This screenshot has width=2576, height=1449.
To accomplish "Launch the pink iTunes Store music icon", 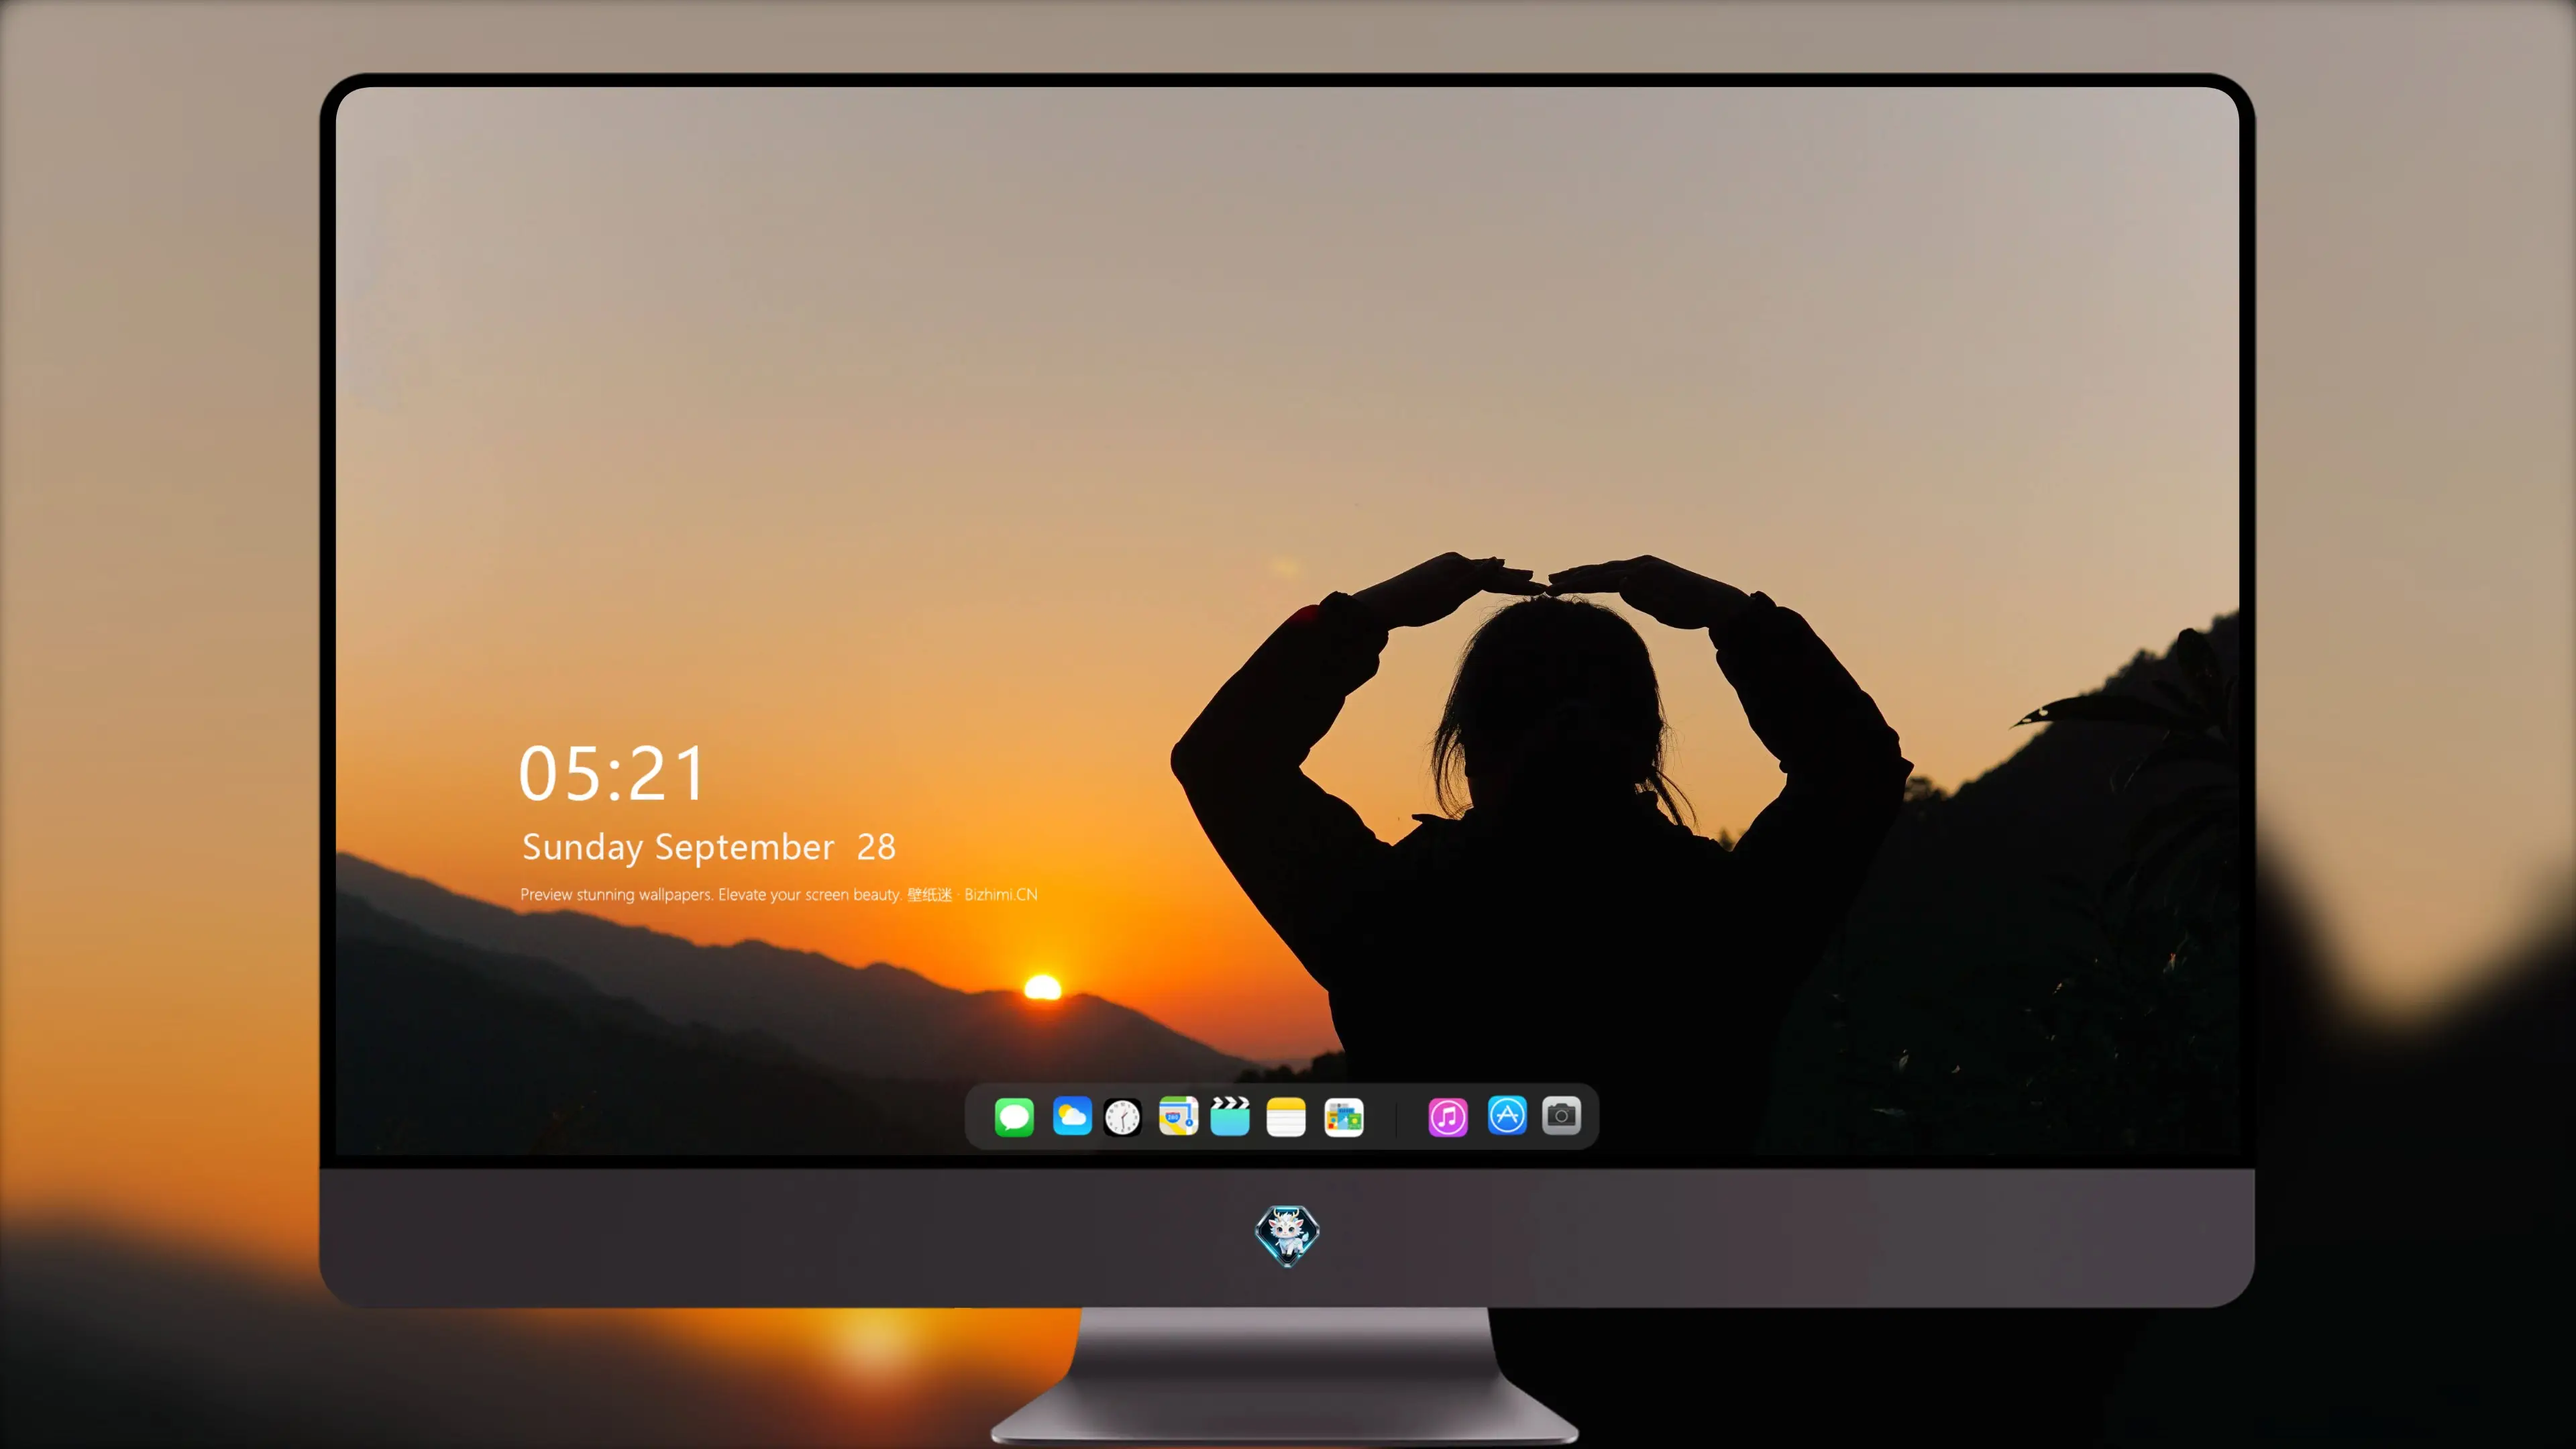I will pos(1448,1117).
